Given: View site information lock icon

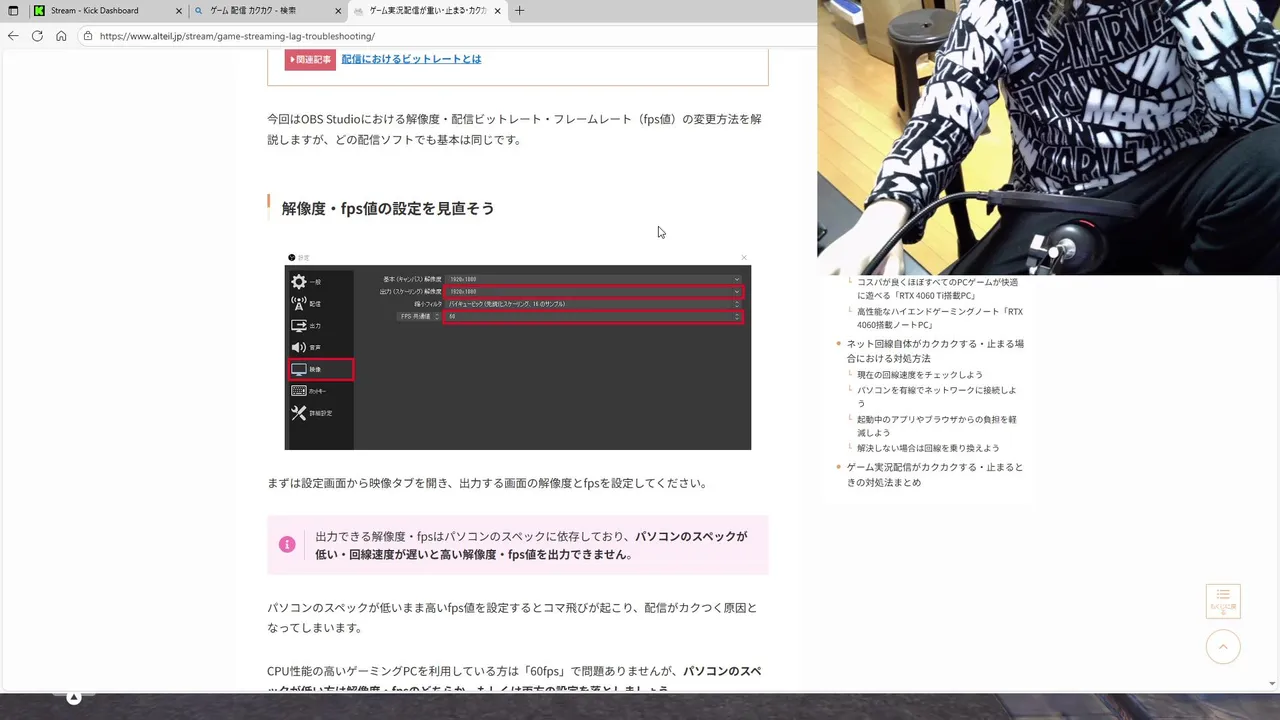Looking at the screenshot, I should click(88, 36).
